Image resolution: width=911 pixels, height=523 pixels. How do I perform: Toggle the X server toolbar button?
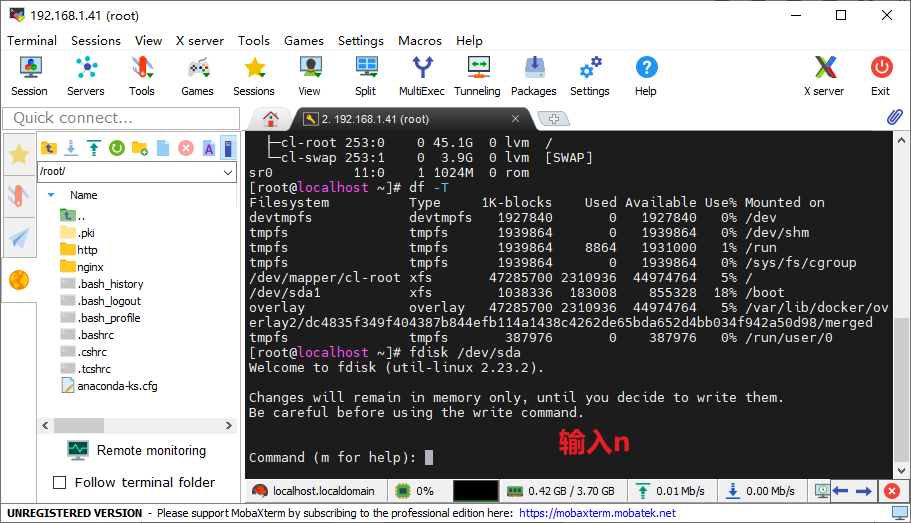point(824,76)
